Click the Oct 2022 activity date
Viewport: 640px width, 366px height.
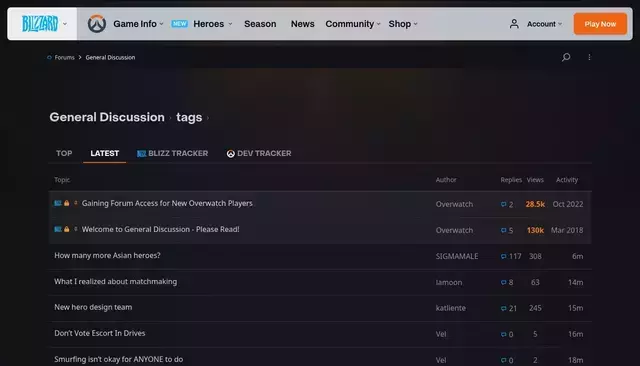tap(568, 204)
